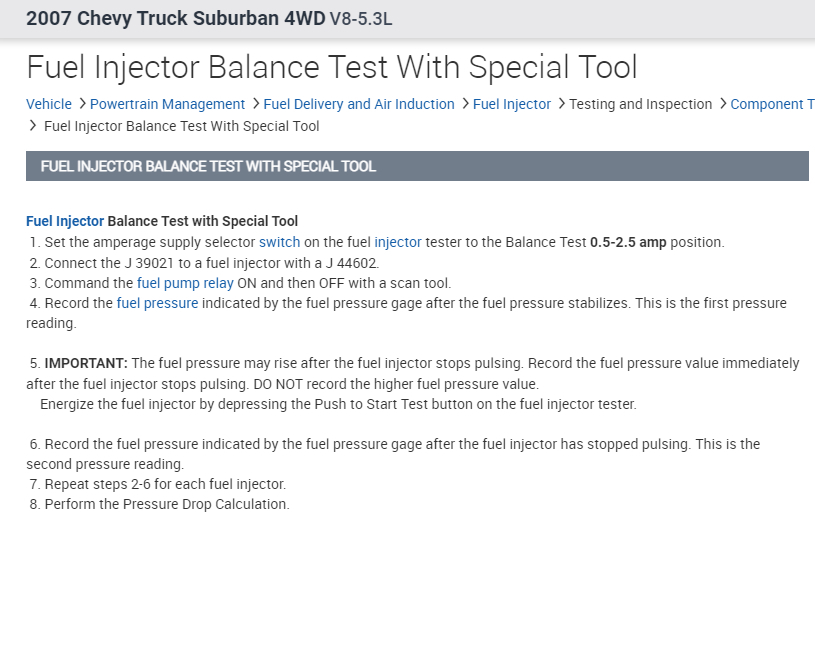Image resolution: width=815 pixels, height=670 pixels.
Task: Open the Powertrain Management breadcrumb
Action: 167,104
